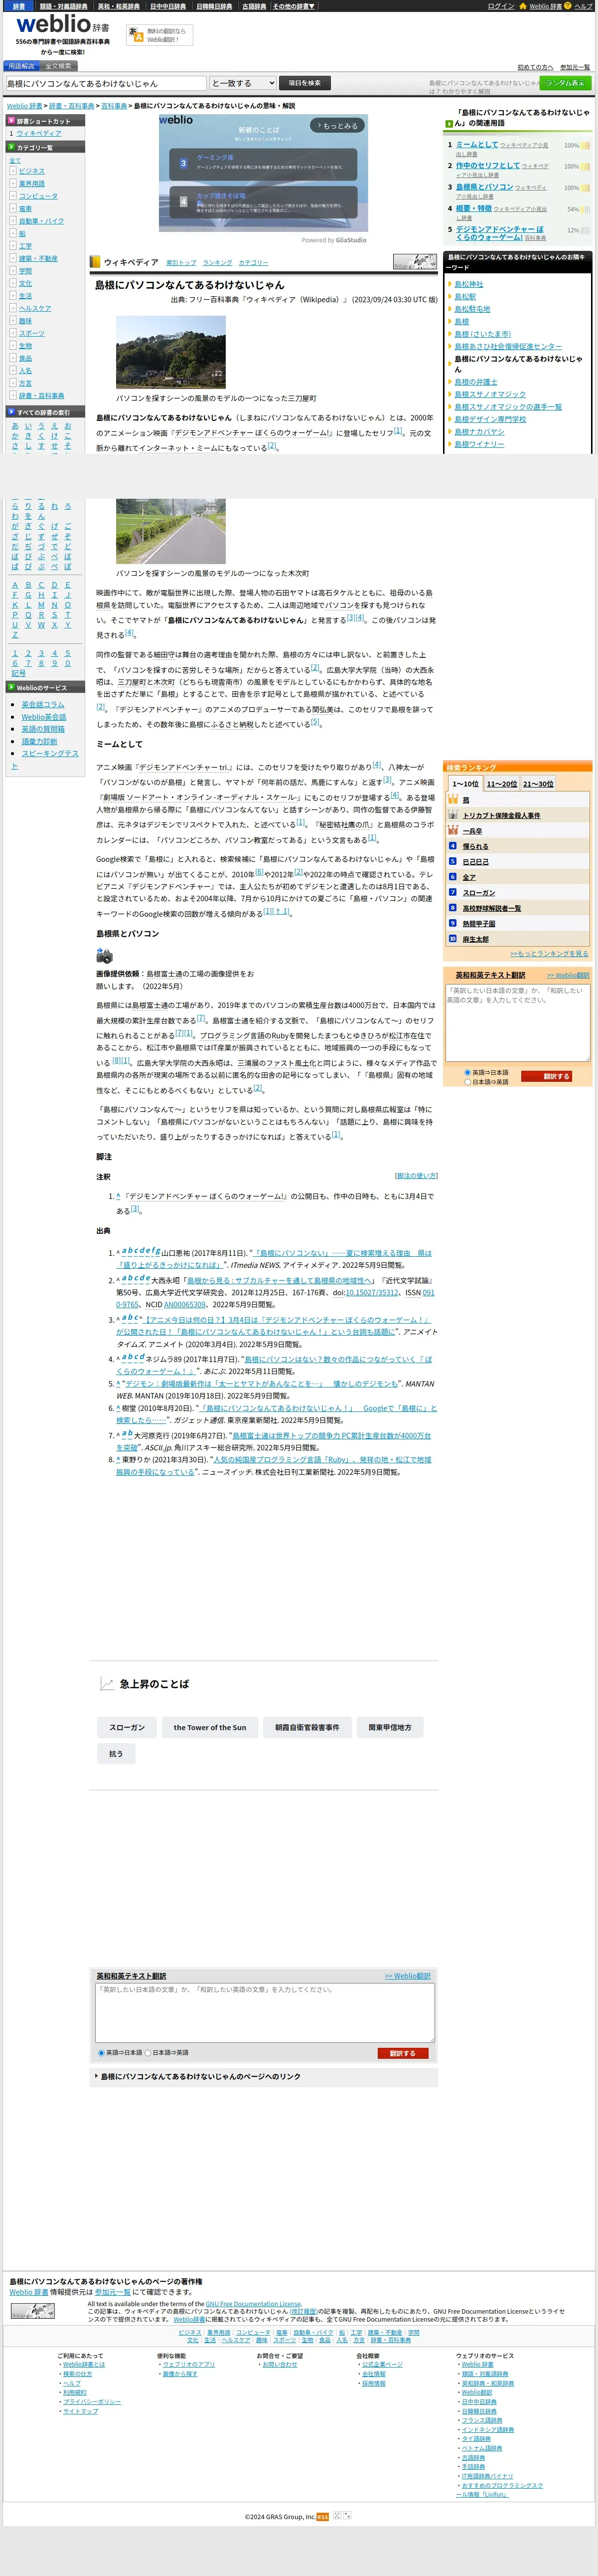
Task: Open the Weblio翻訳 promo icon near the logo
Action: click(137, 35)
